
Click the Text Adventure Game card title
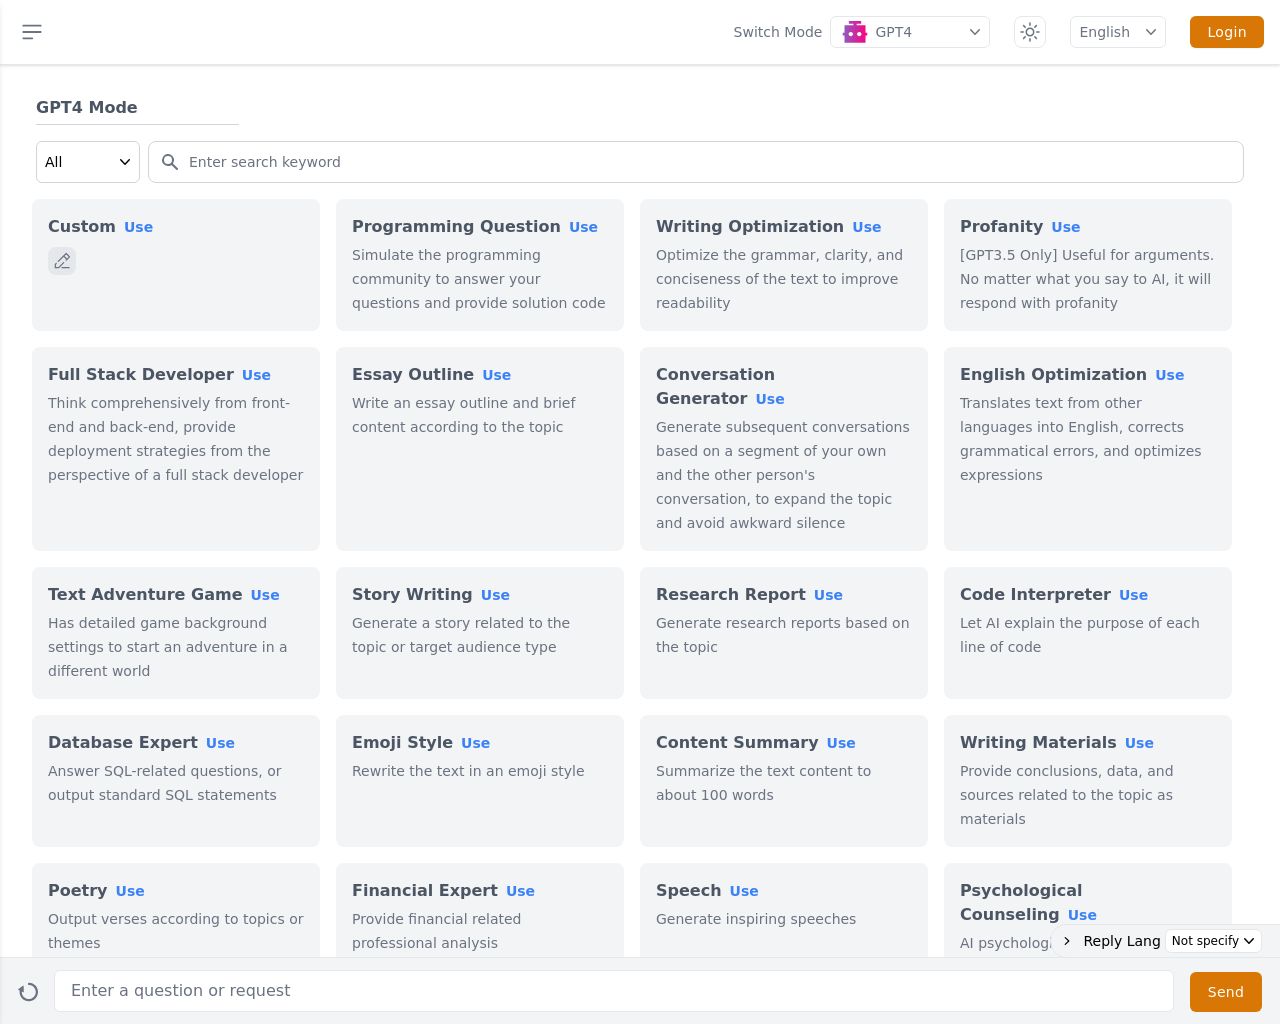(145, 595)
